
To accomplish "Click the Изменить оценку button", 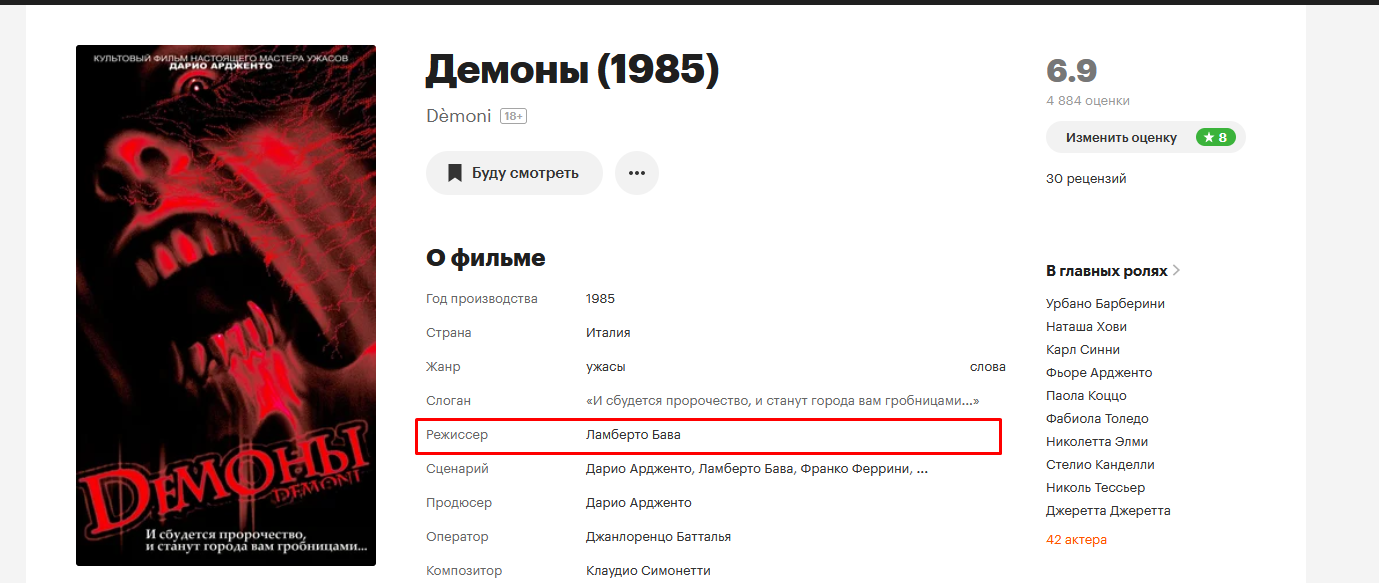I will point(1145,137).
